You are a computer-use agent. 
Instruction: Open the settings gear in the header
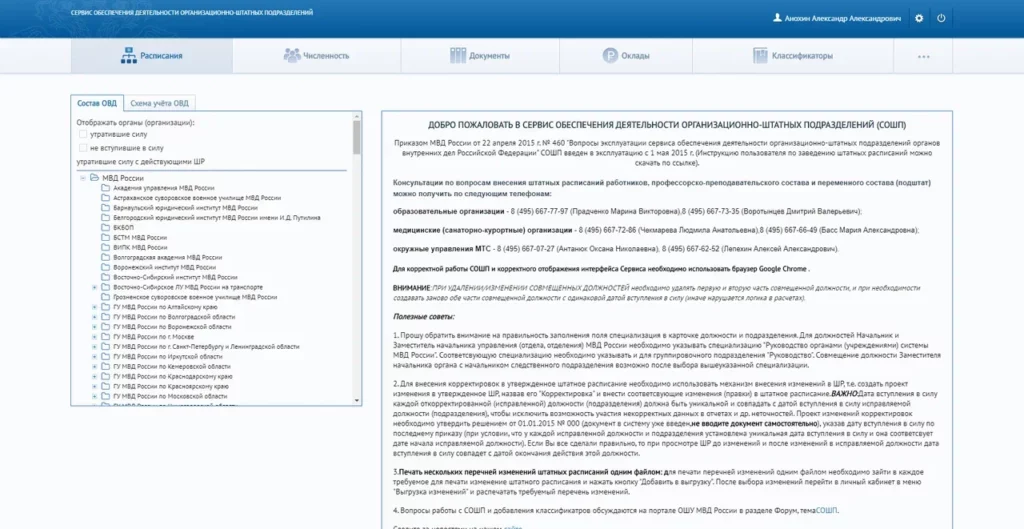pyautogui.click(x=919, y=19)
